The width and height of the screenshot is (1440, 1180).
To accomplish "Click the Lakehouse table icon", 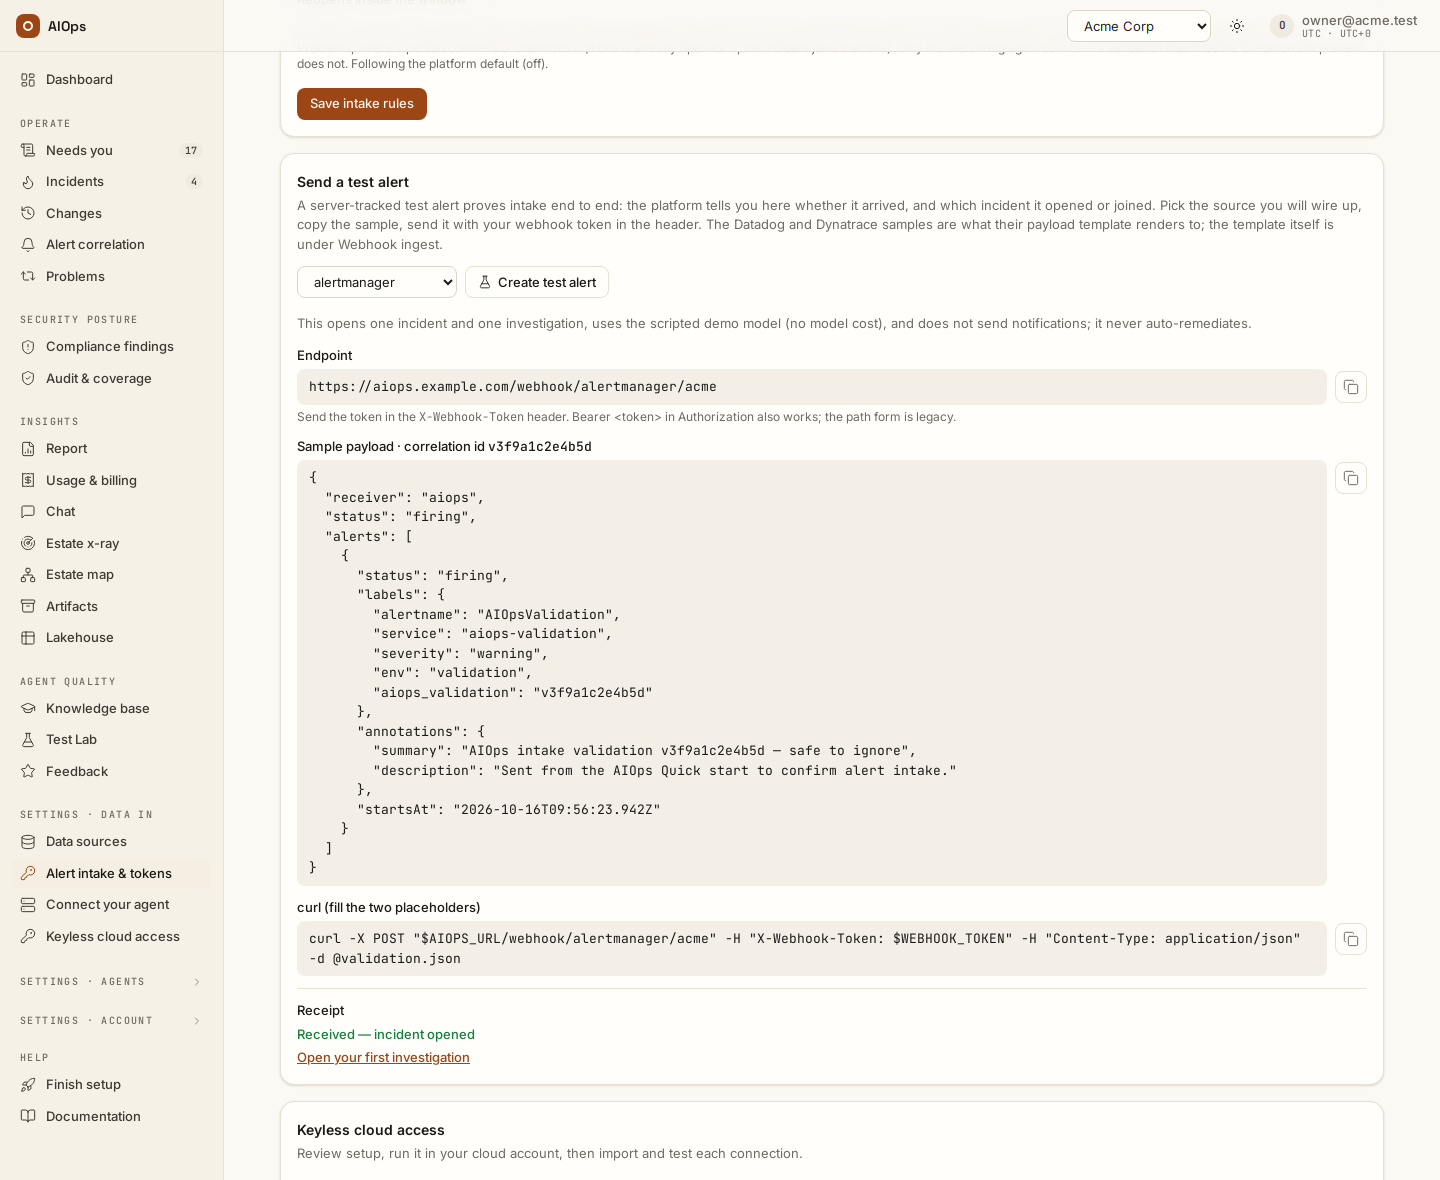I will click(x=28, y=638).
